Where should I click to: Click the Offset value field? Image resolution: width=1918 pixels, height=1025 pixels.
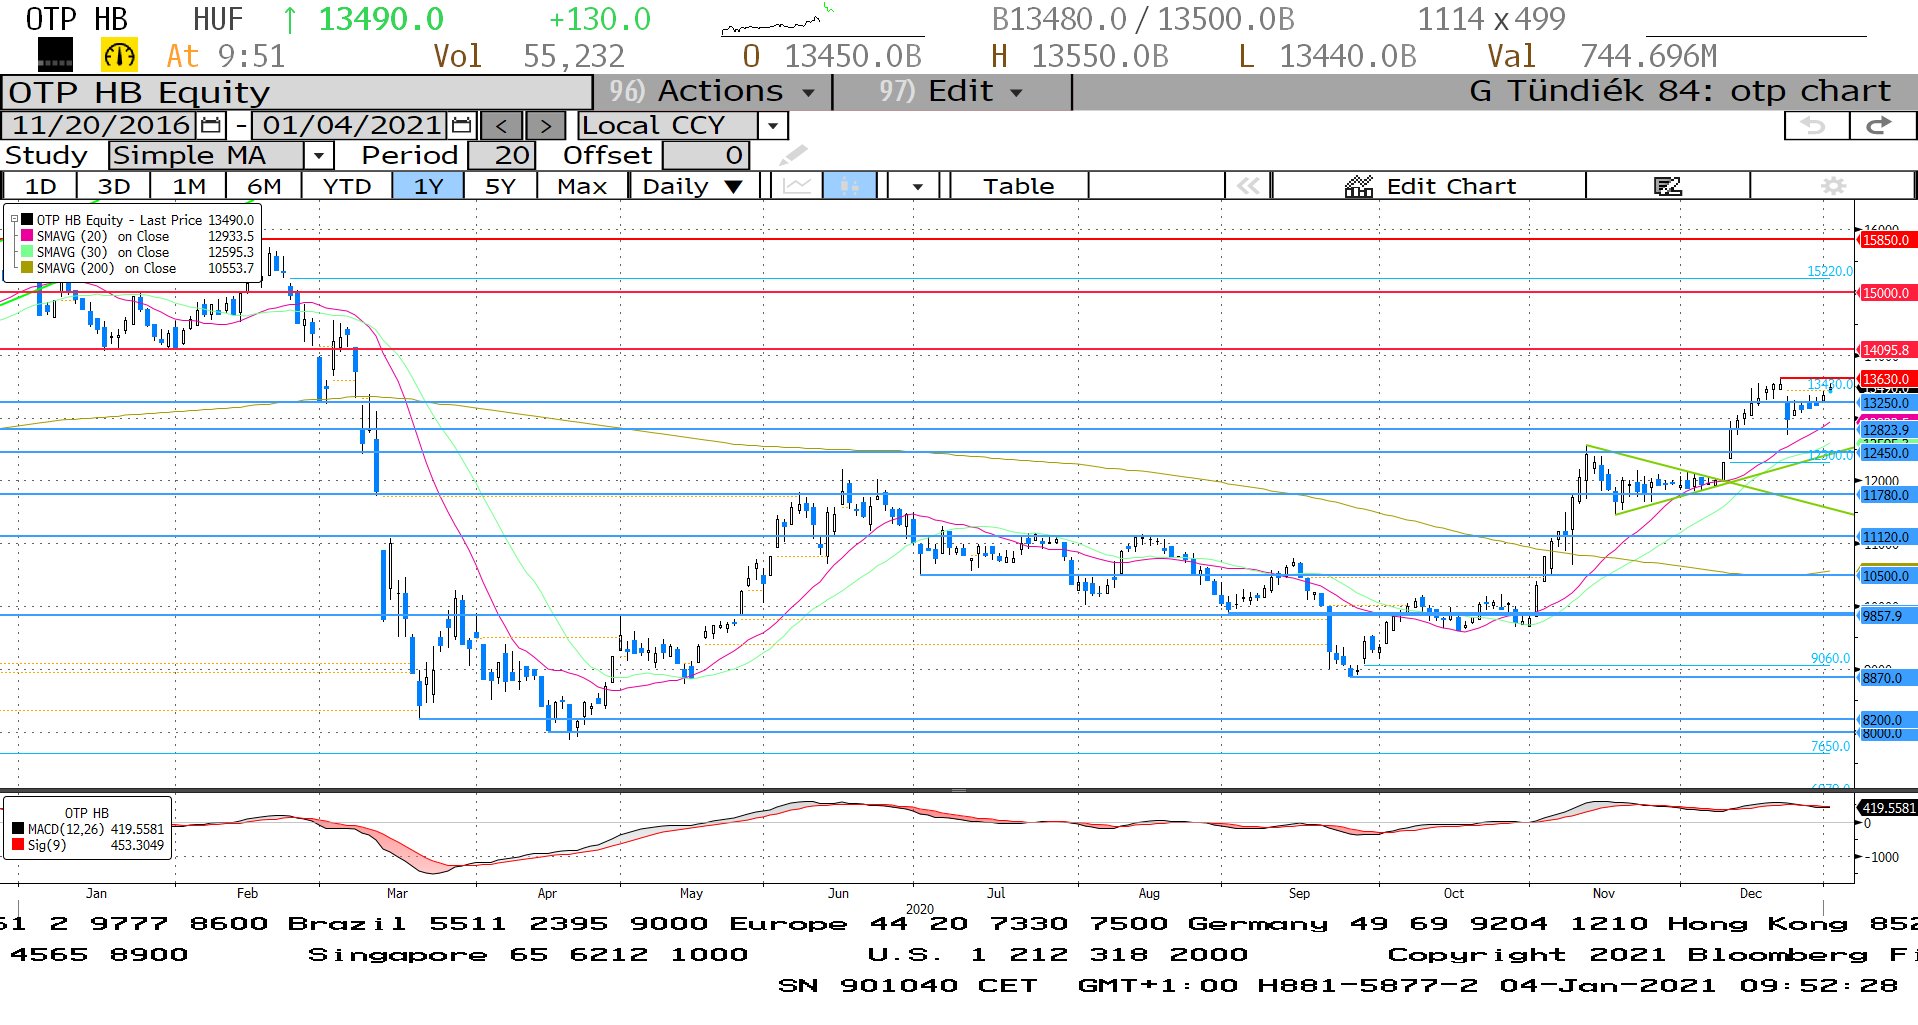(x=705, y=156)
